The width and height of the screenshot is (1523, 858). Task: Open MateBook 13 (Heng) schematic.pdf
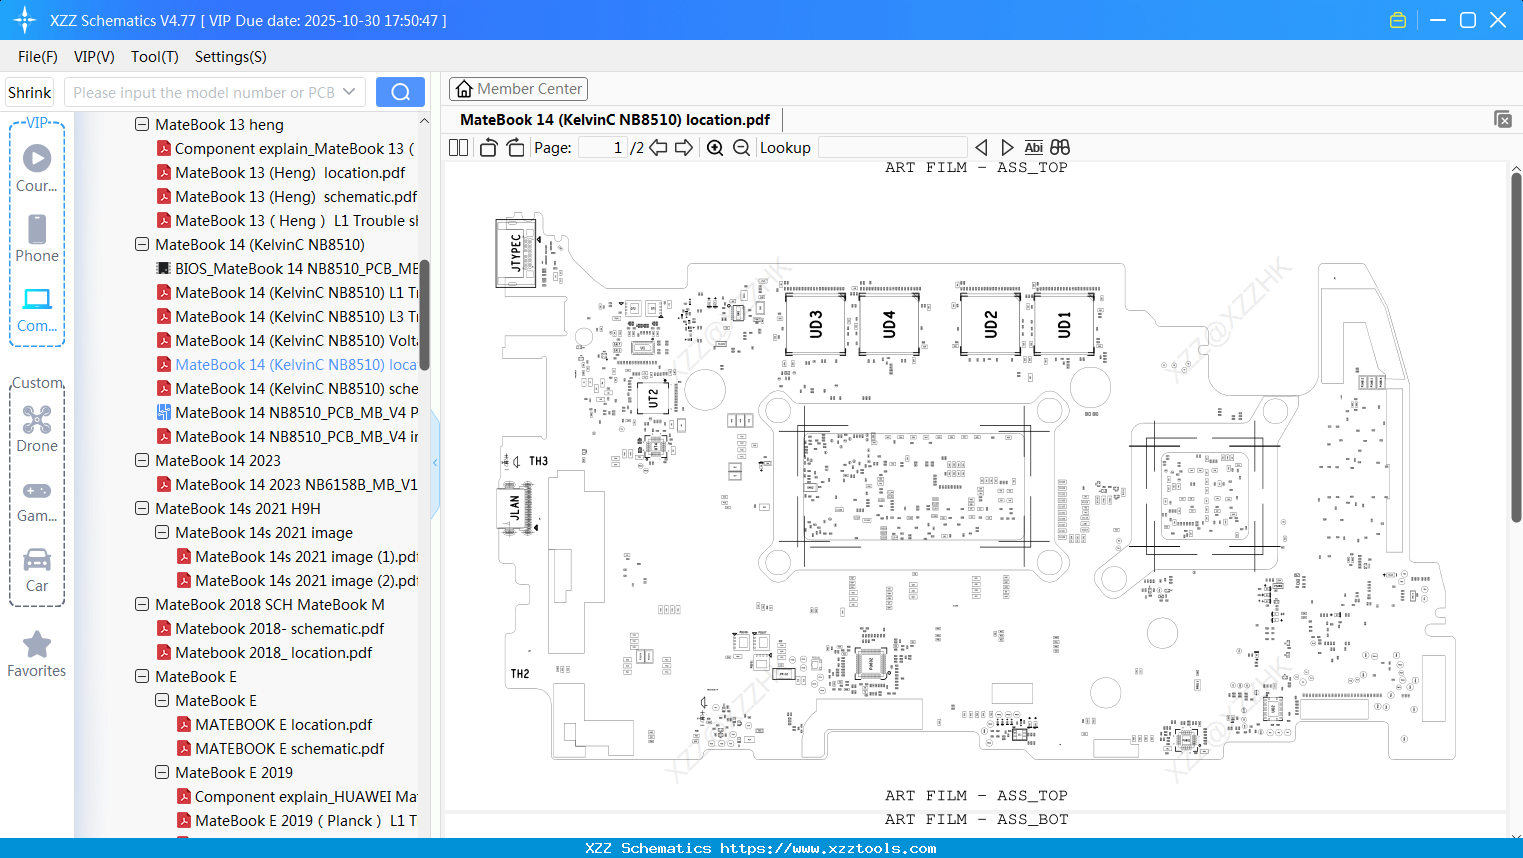(x=286, y=196)
